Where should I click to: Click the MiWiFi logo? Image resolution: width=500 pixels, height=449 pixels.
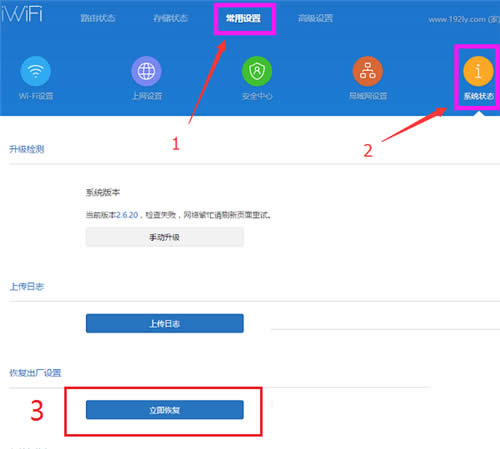21,14
